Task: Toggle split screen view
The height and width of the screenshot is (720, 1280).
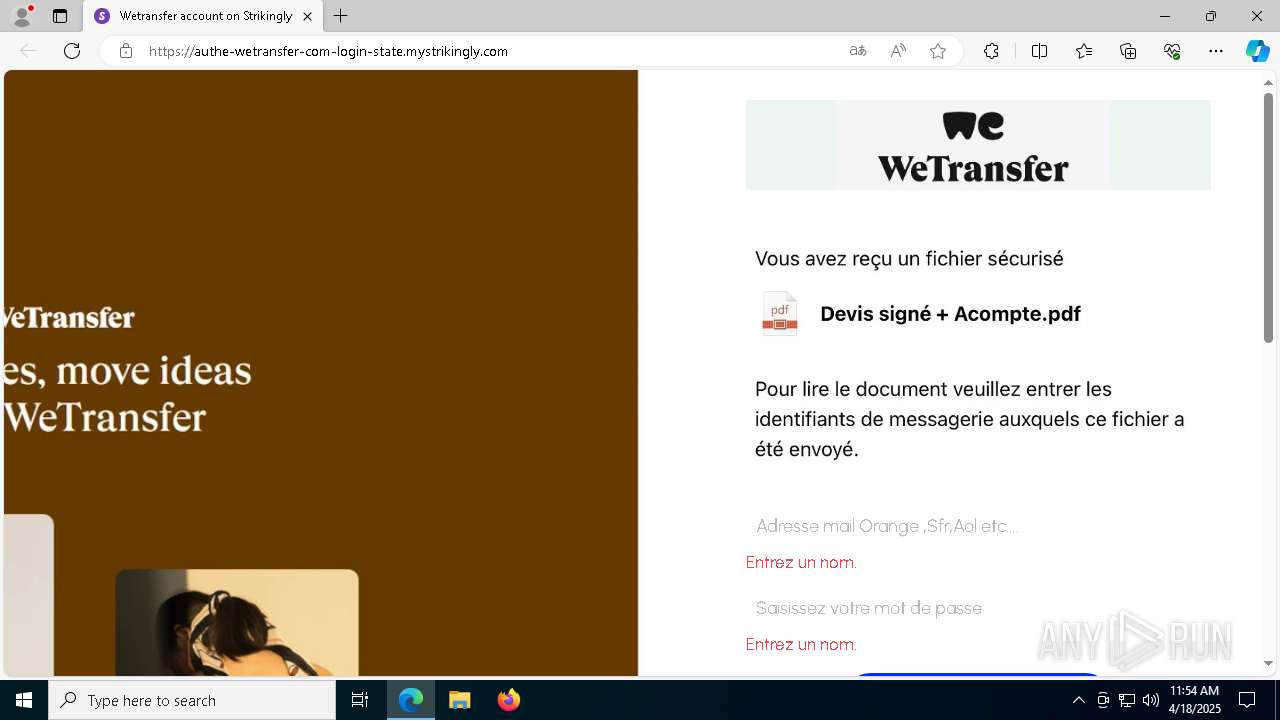Action: tap(1039, 51)
